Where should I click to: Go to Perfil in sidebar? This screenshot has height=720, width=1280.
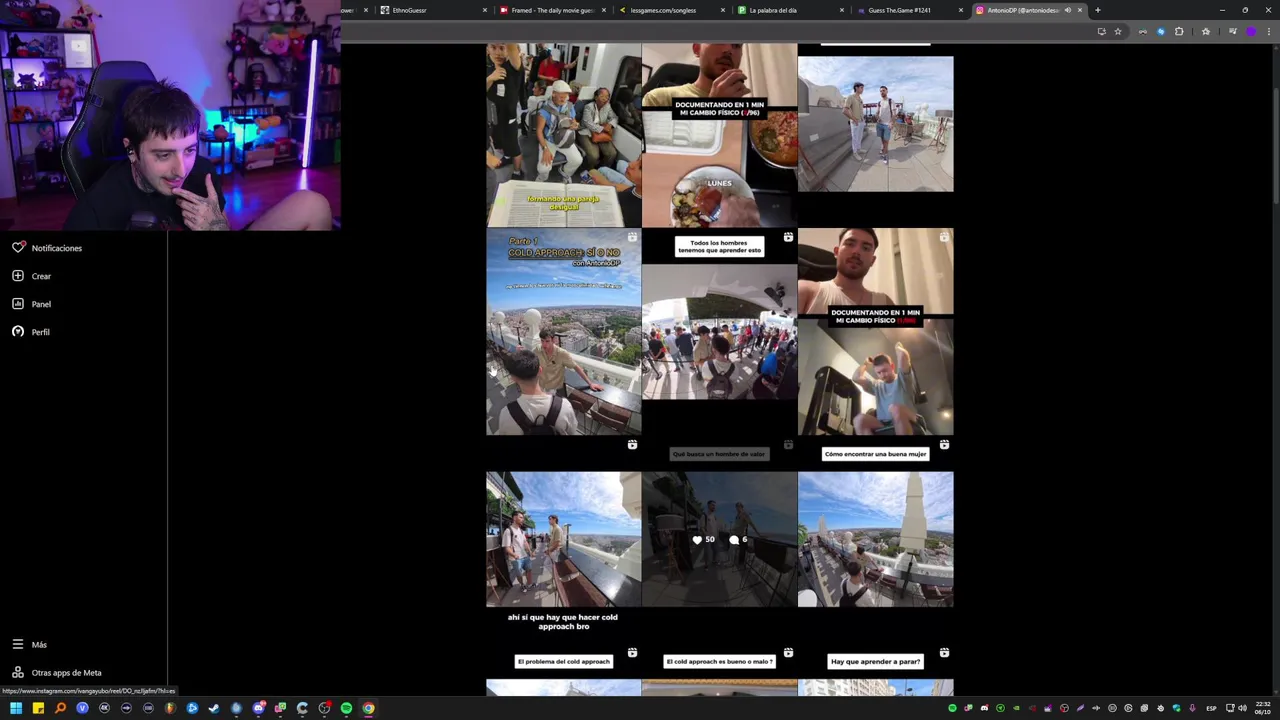coord(40,332)
